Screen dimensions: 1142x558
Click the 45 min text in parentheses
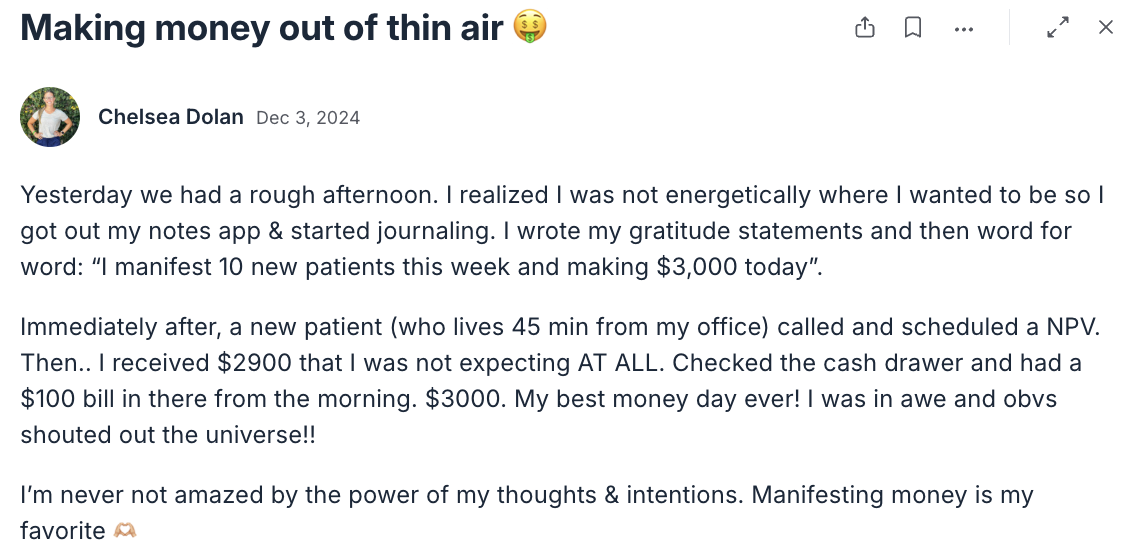click(551, 327)
